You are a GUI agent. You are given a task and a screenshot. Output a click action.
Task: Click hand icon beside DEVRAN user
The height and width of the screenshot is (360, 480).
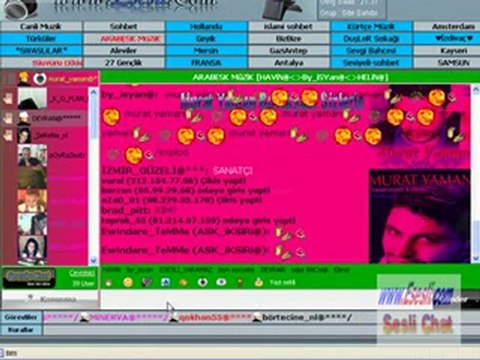pyautogui.click(x=8, y=117)
